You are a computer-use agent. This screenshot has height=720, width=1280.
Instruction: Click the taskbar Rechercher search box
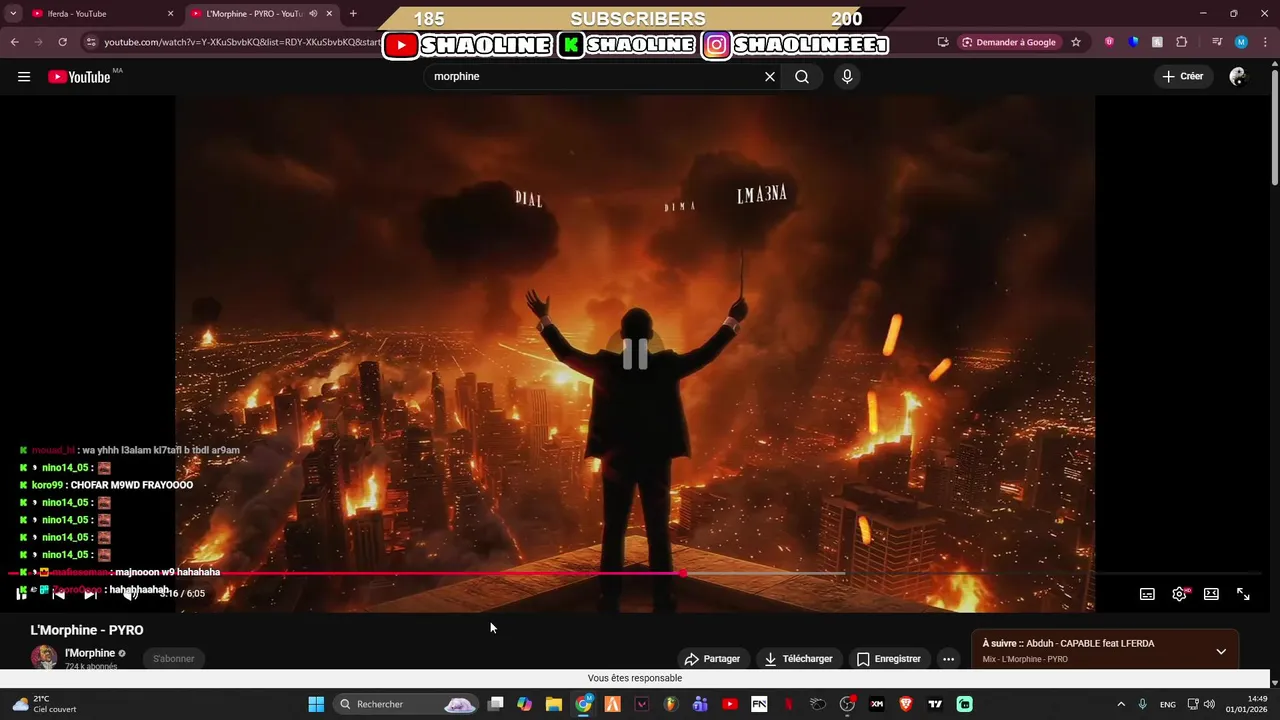point(405,704)
